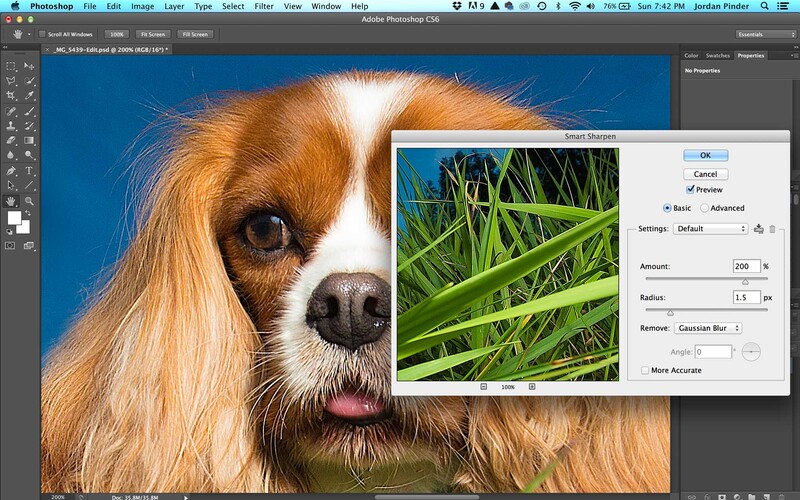Open Wi-Fi status in menu bar
The image size is (800, 500).
(x=575, y=6)
